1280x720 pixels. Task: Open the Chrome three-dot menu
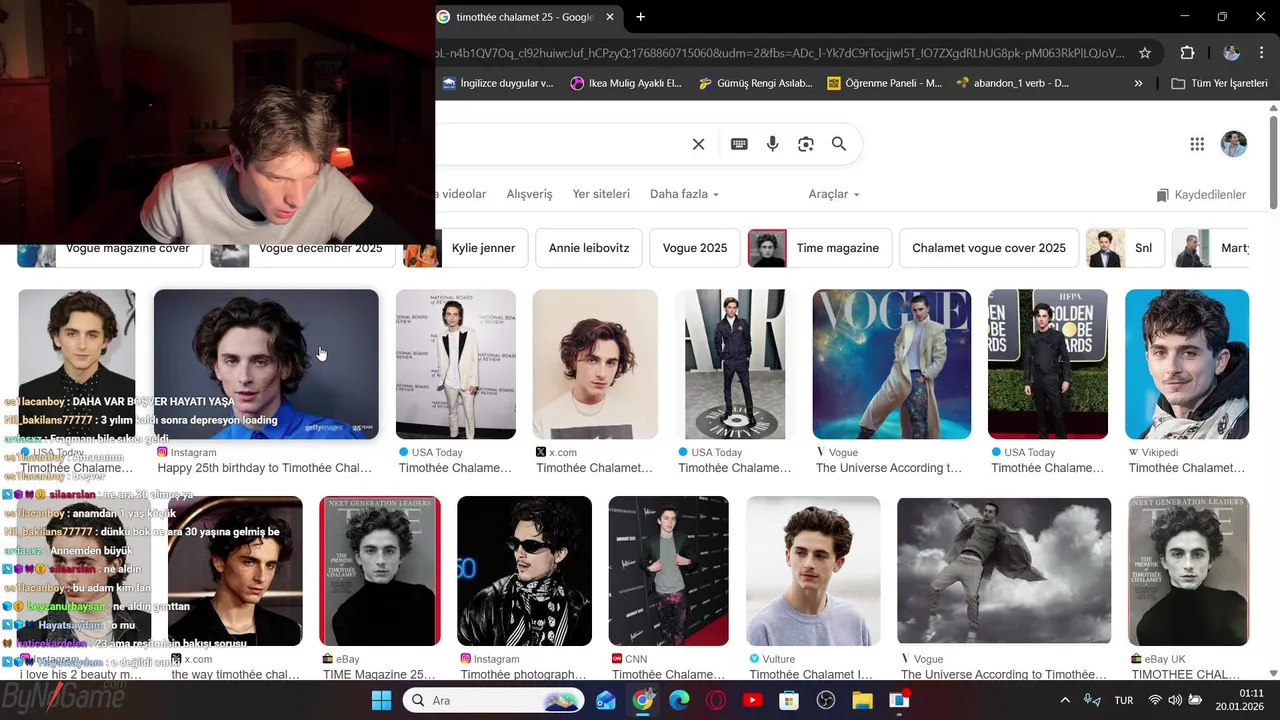click(1262, 53)
